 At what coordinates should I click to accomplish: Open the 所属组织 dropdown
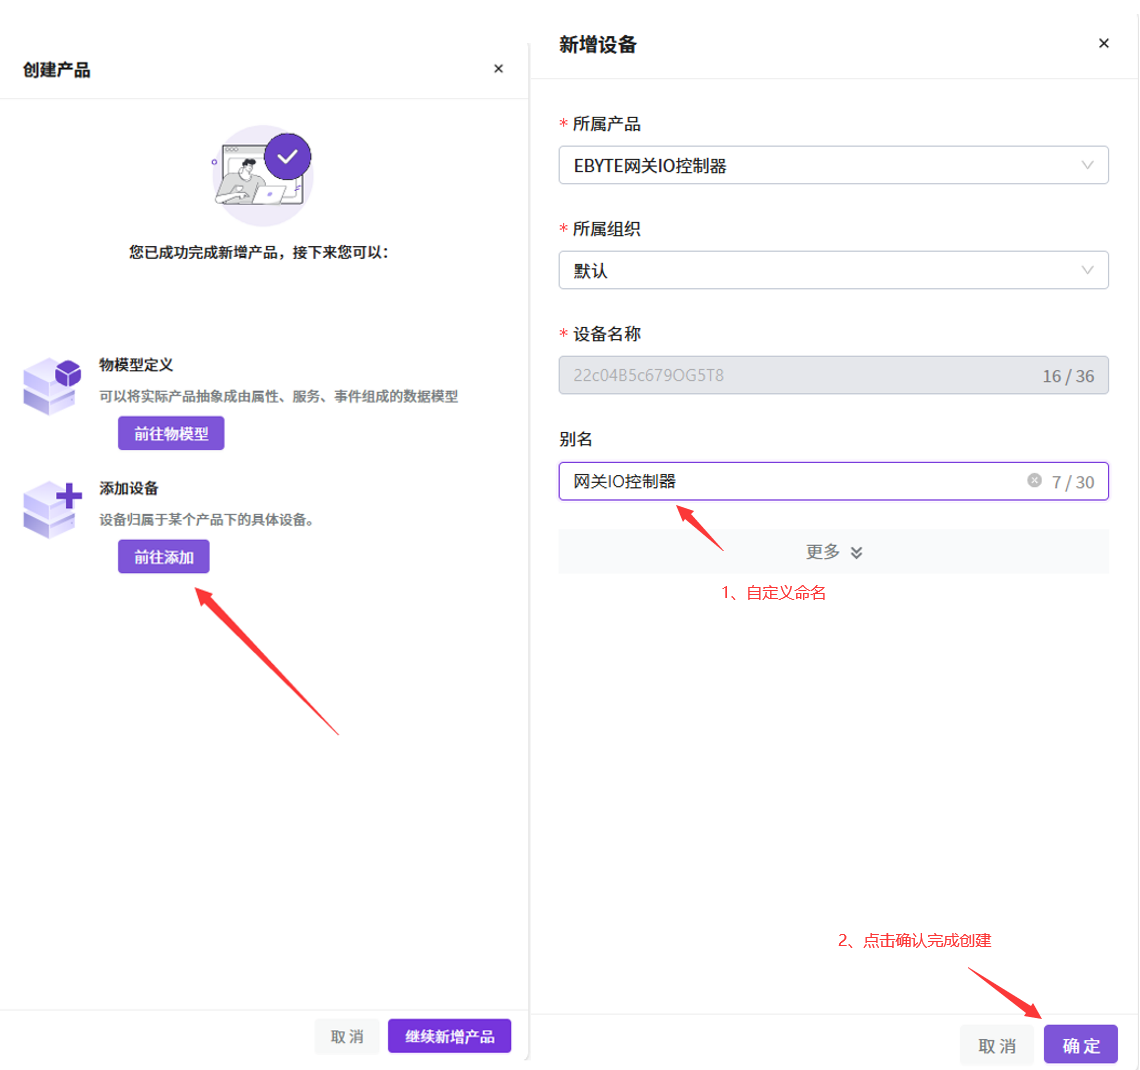pos(832,271)
